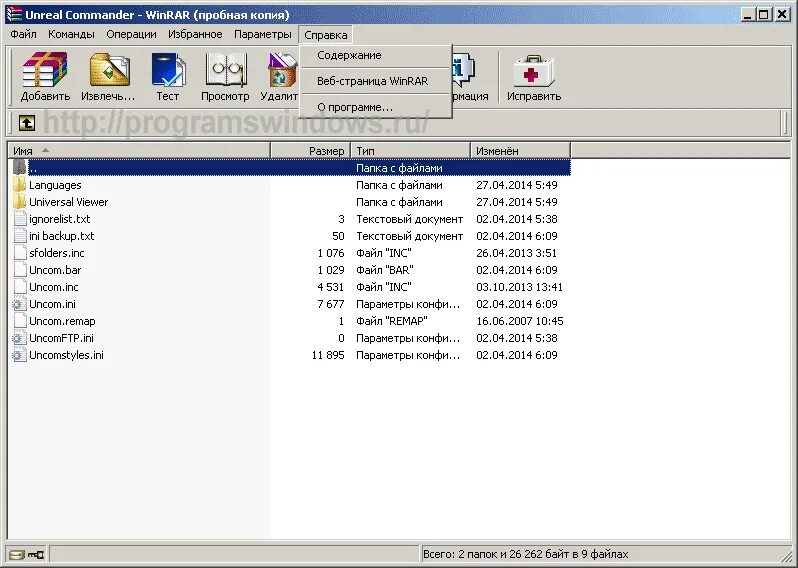Select the Uncom.remap file name
The width and height of the screenshot is (798, 568).
62,321
